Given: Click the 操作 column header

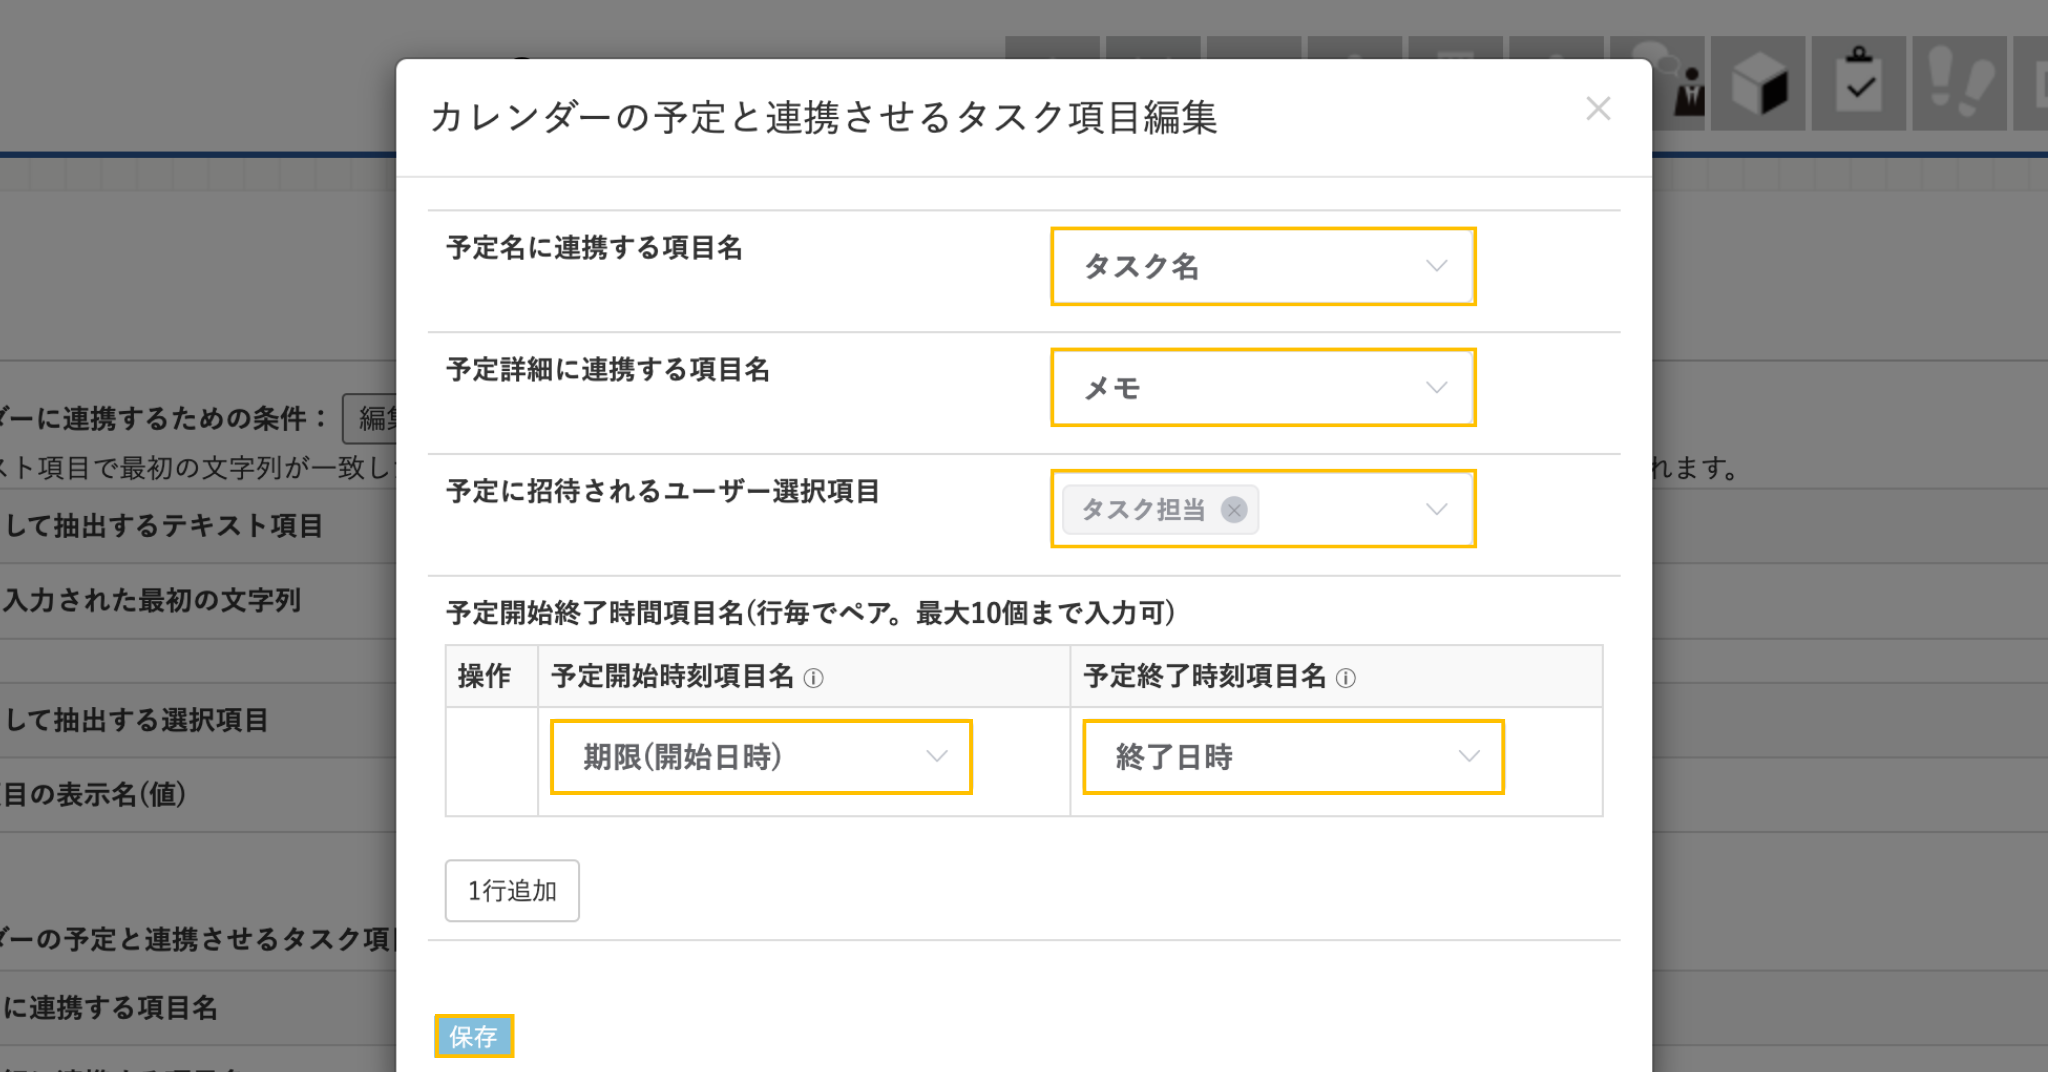Looking at the screenshot, I should [x=484, y=676].
